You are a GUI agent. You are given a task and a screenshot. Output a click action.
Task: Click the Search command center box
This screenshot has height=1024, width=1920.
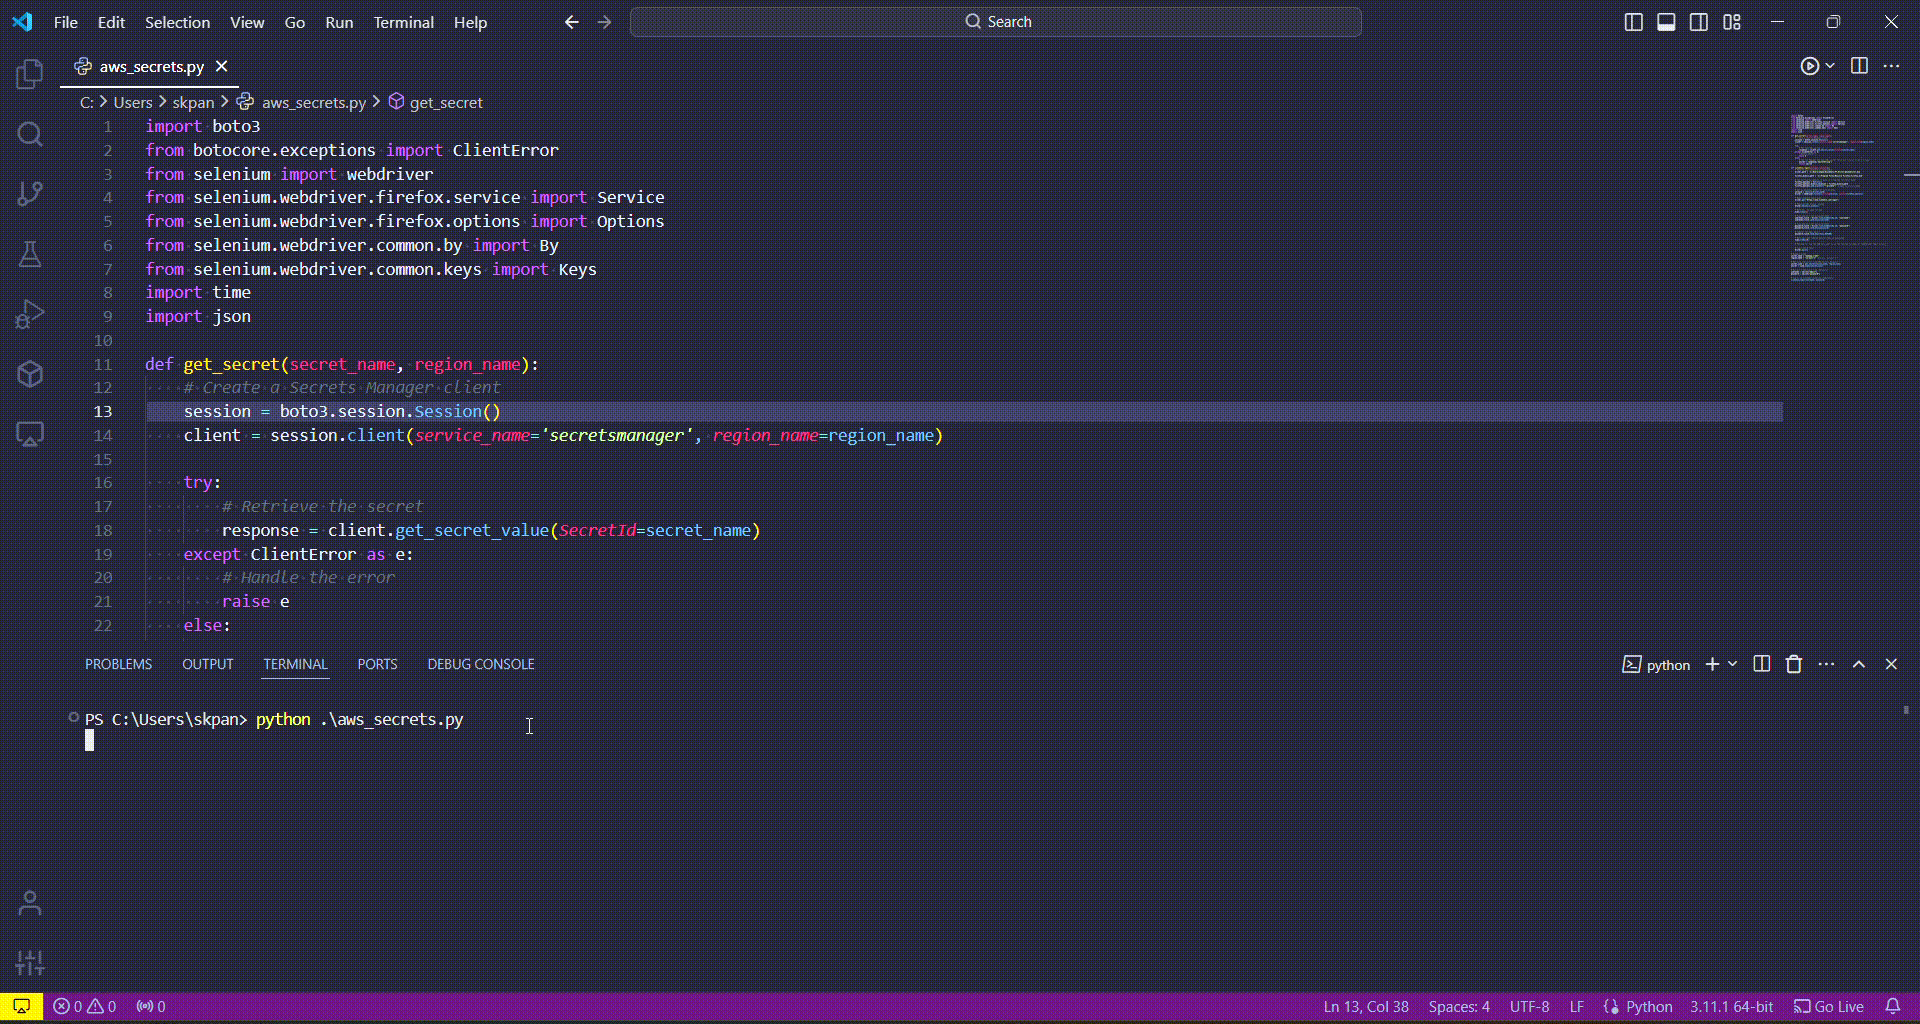click(x=996, y=22)
